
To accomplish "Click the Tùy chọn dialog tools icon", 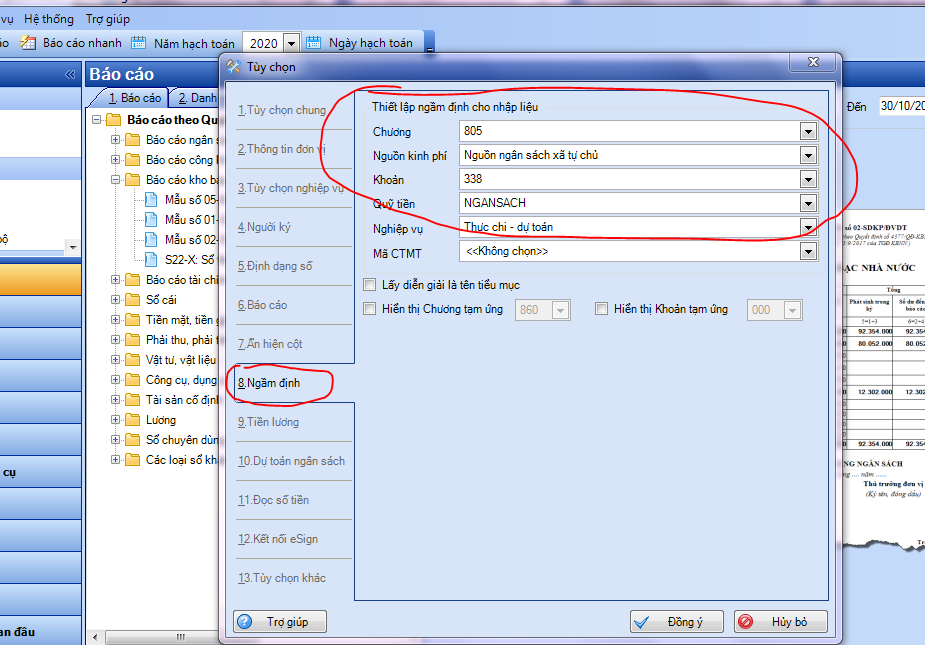I will (233, 67).
